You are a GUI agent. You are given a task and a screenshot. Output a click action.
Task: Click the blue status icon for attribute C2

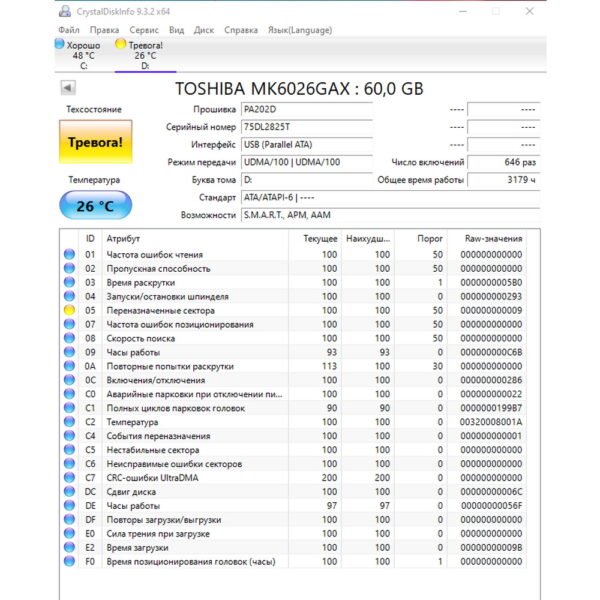coord(69,422)
